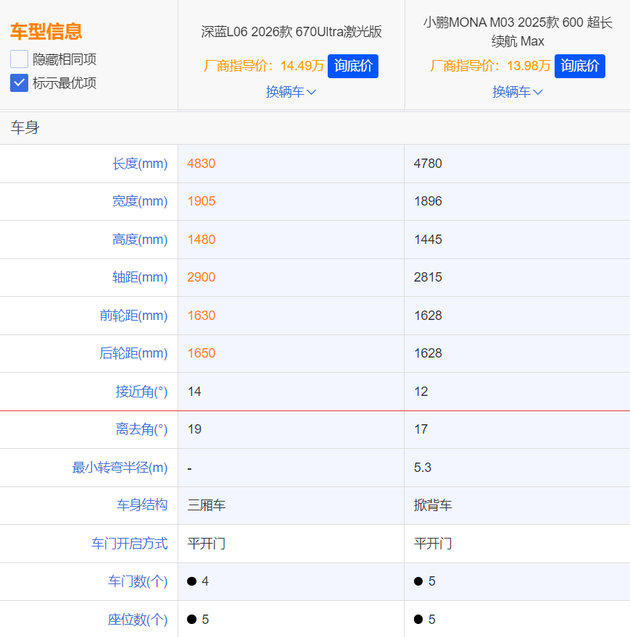
Task: Click the 最小转弯半径(m) label
Action: click(120, 467)
